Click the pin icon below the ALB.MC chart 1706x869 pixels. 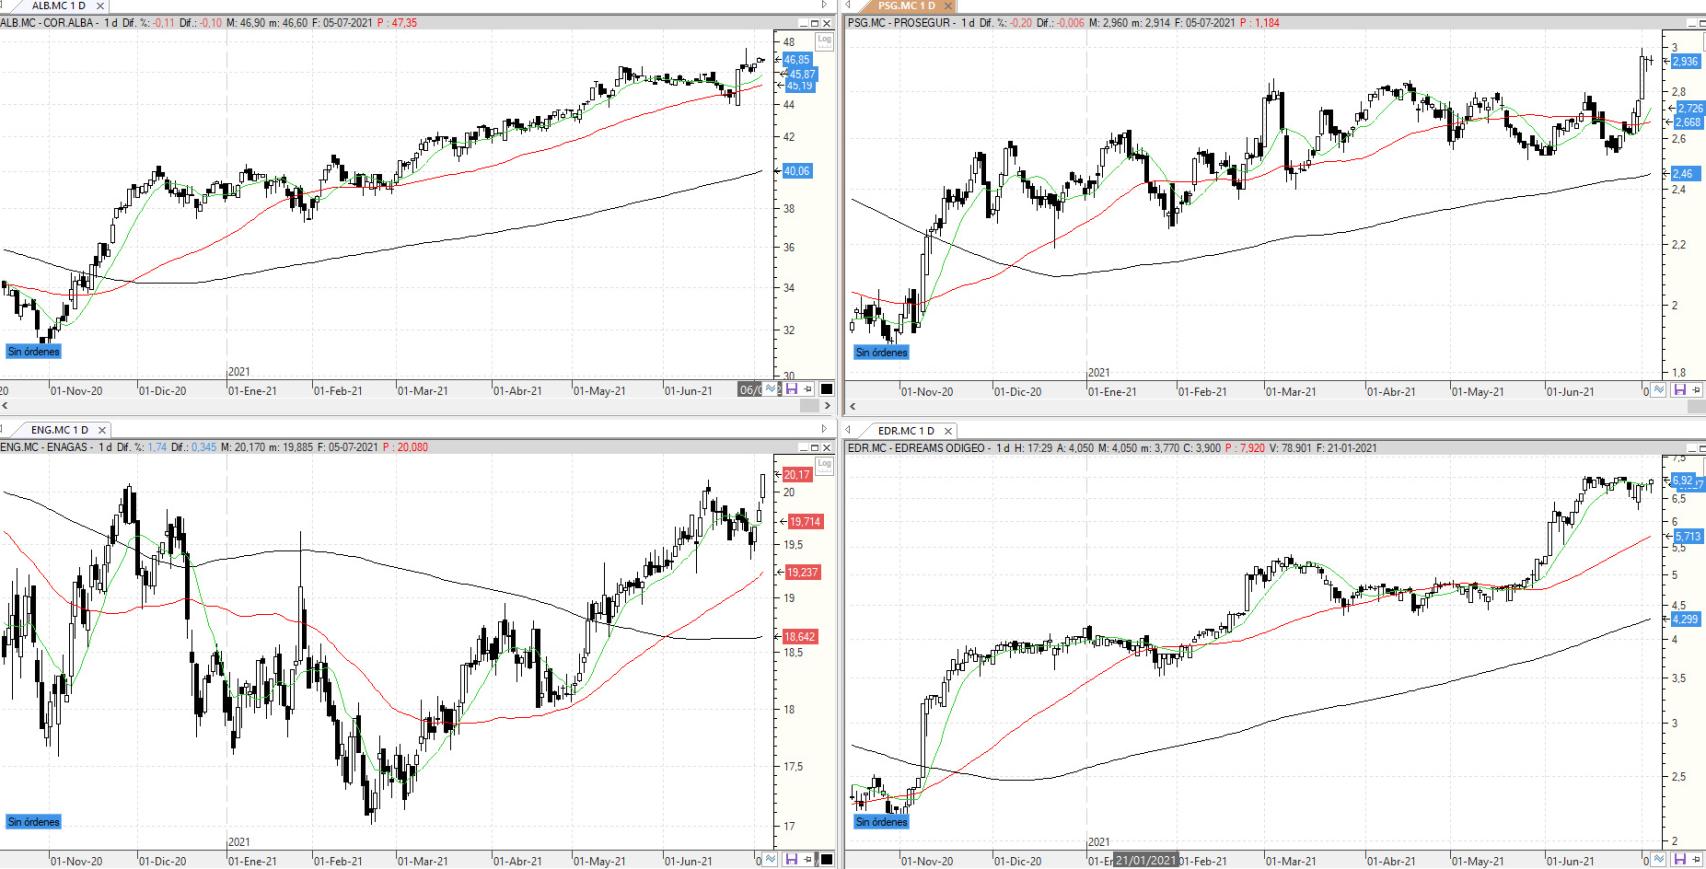pos(808,389)
